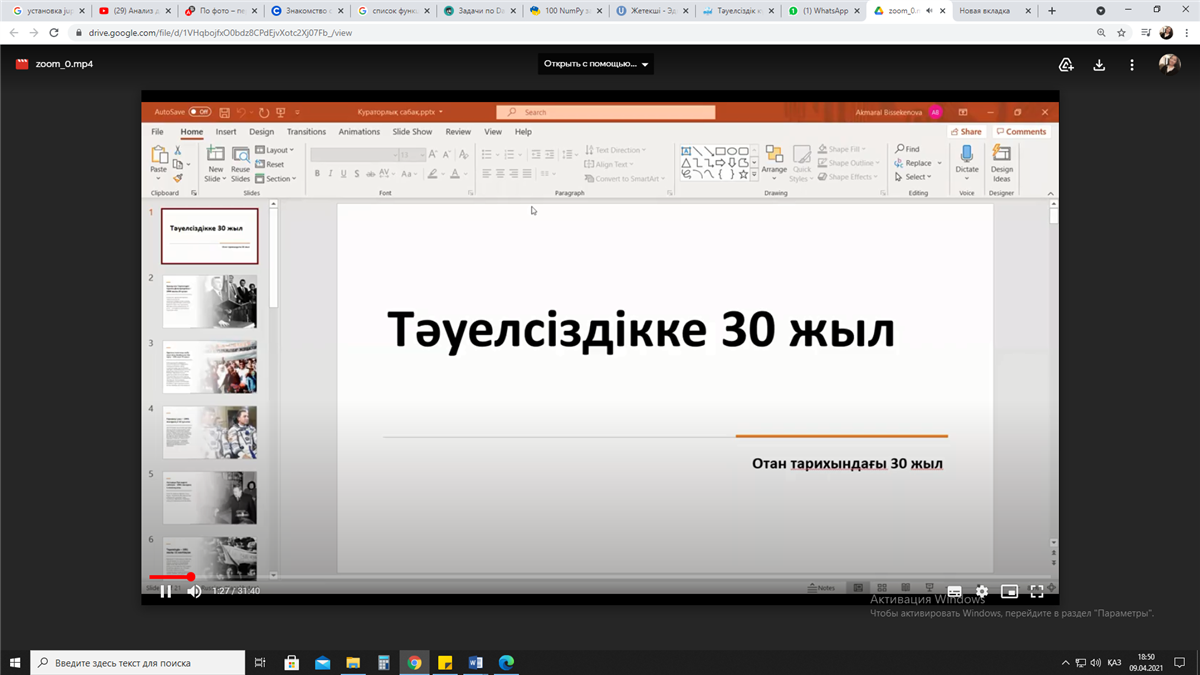The image size is (1200, 675).
Task: Expand the Layout dropdown
Action: tap(275, 150)
